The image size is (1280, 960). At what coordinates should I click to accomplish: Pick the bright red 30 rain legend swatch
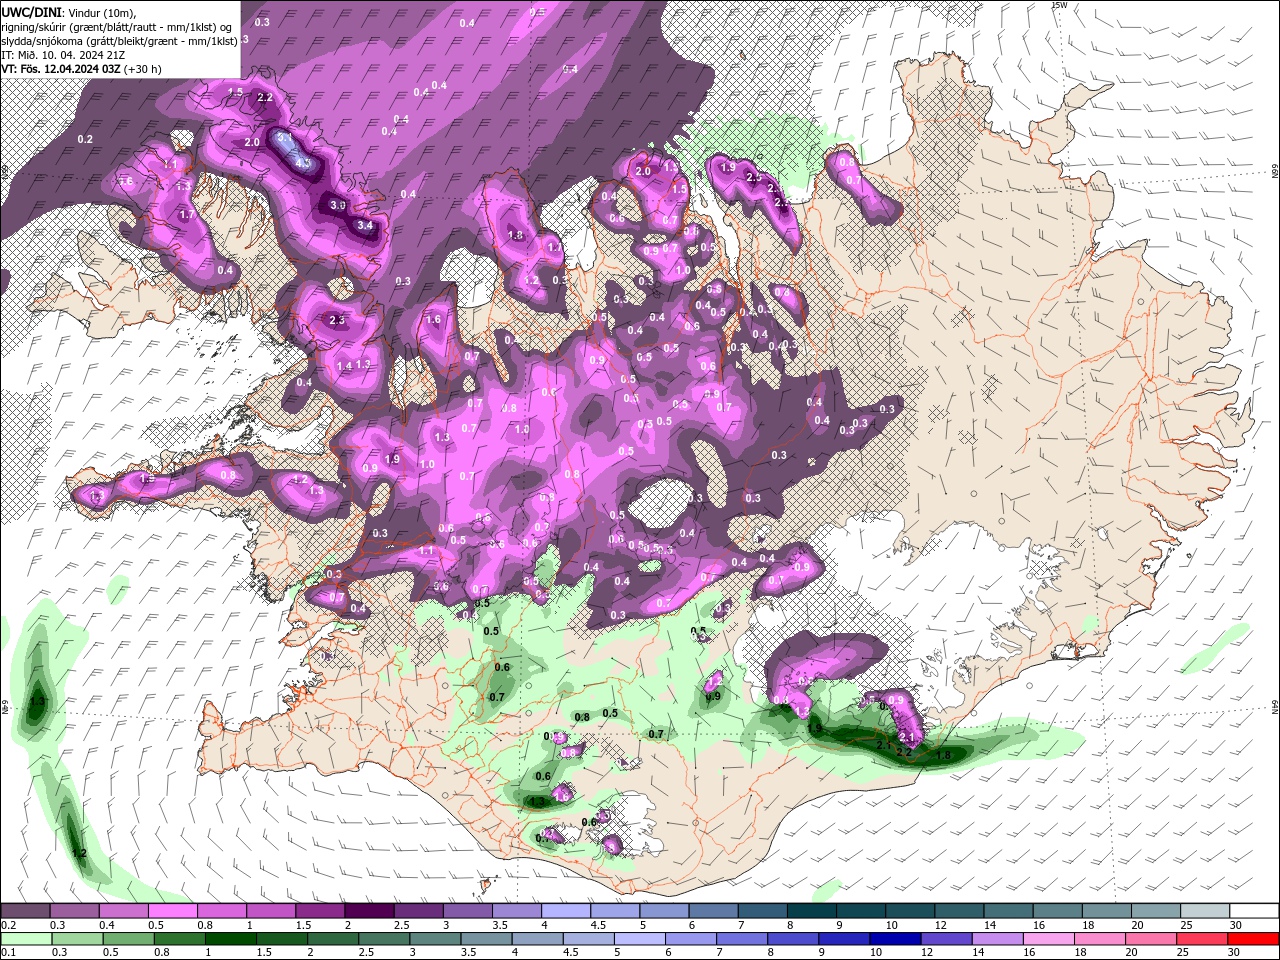pos(1253,939)
